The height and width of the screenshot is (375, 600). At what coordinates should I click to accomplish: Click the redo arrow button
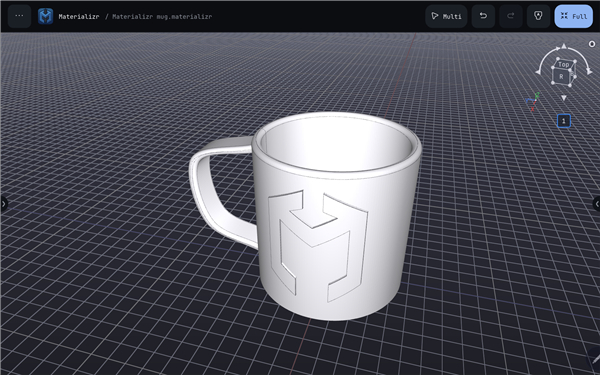tap(510, 16)
